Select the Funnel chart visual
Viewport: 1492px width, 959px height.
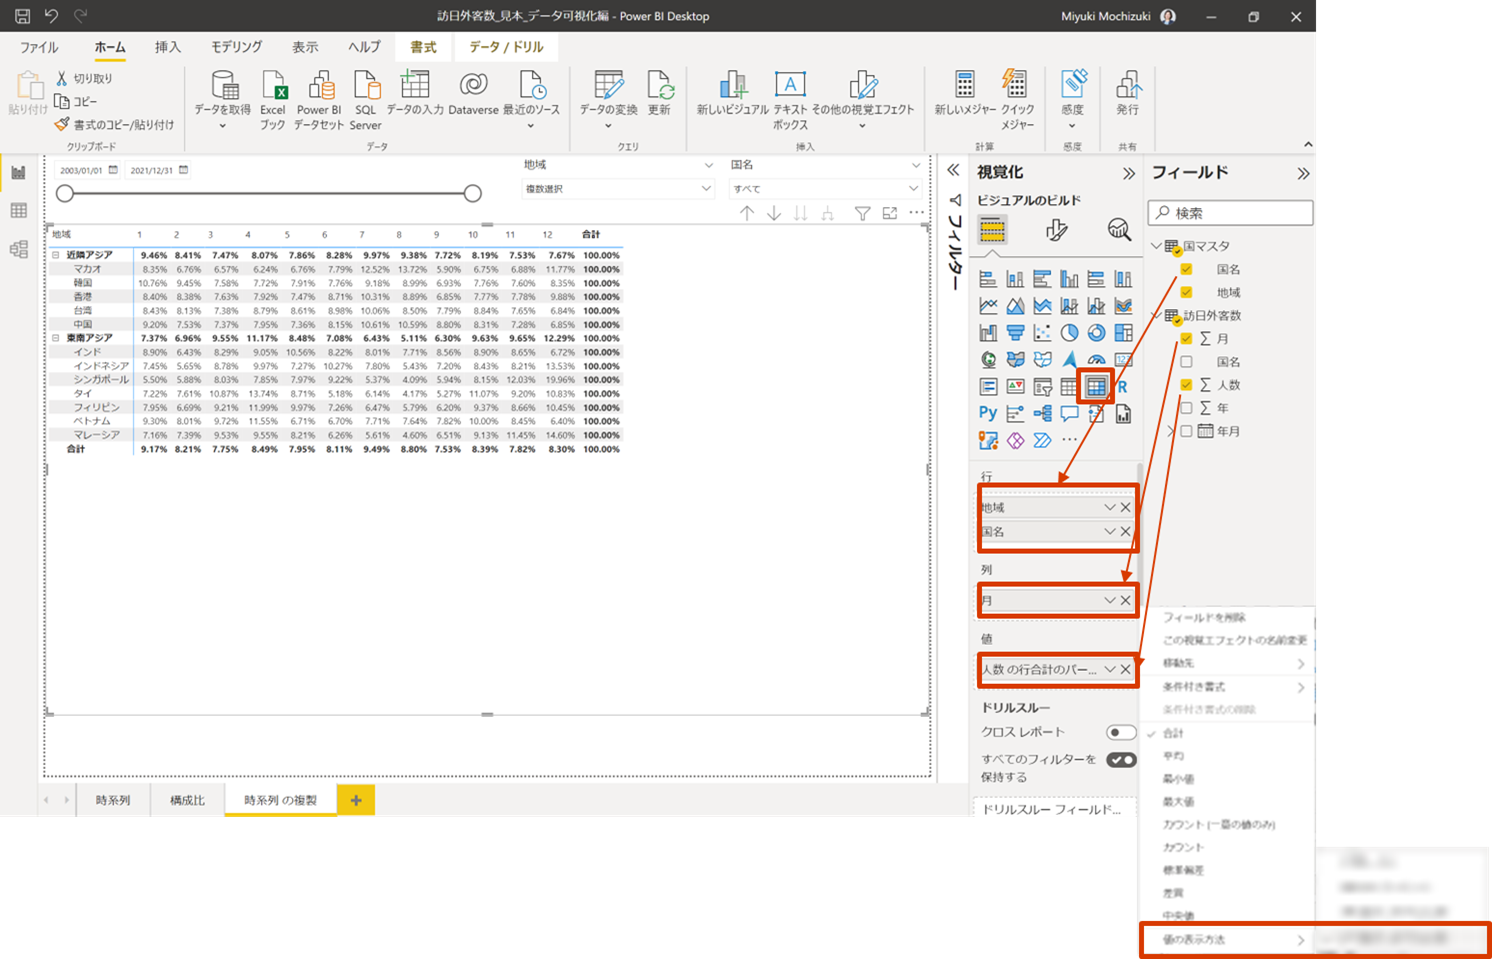point(1015,333)
